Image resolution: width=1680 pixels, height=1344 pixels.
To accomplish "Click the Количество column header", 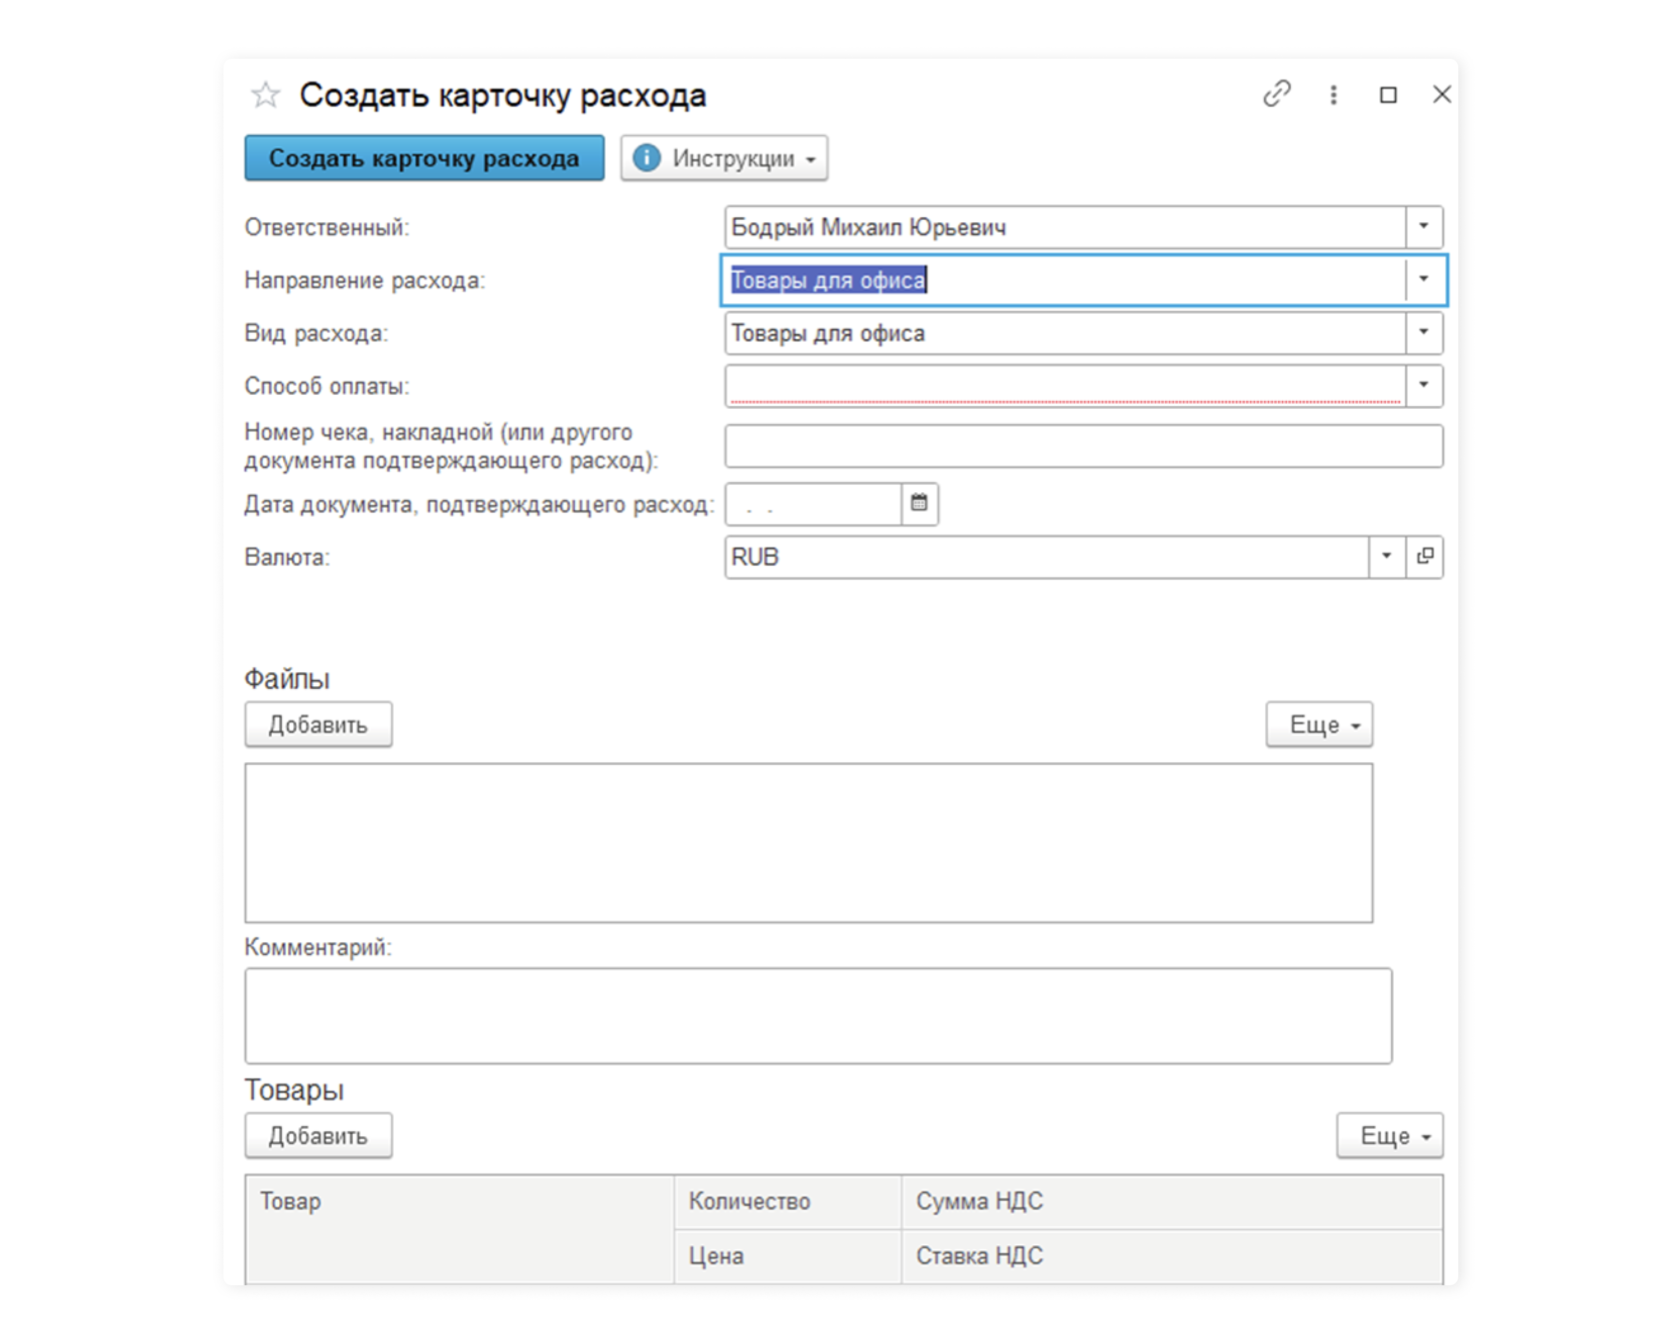I will 788,1202.
